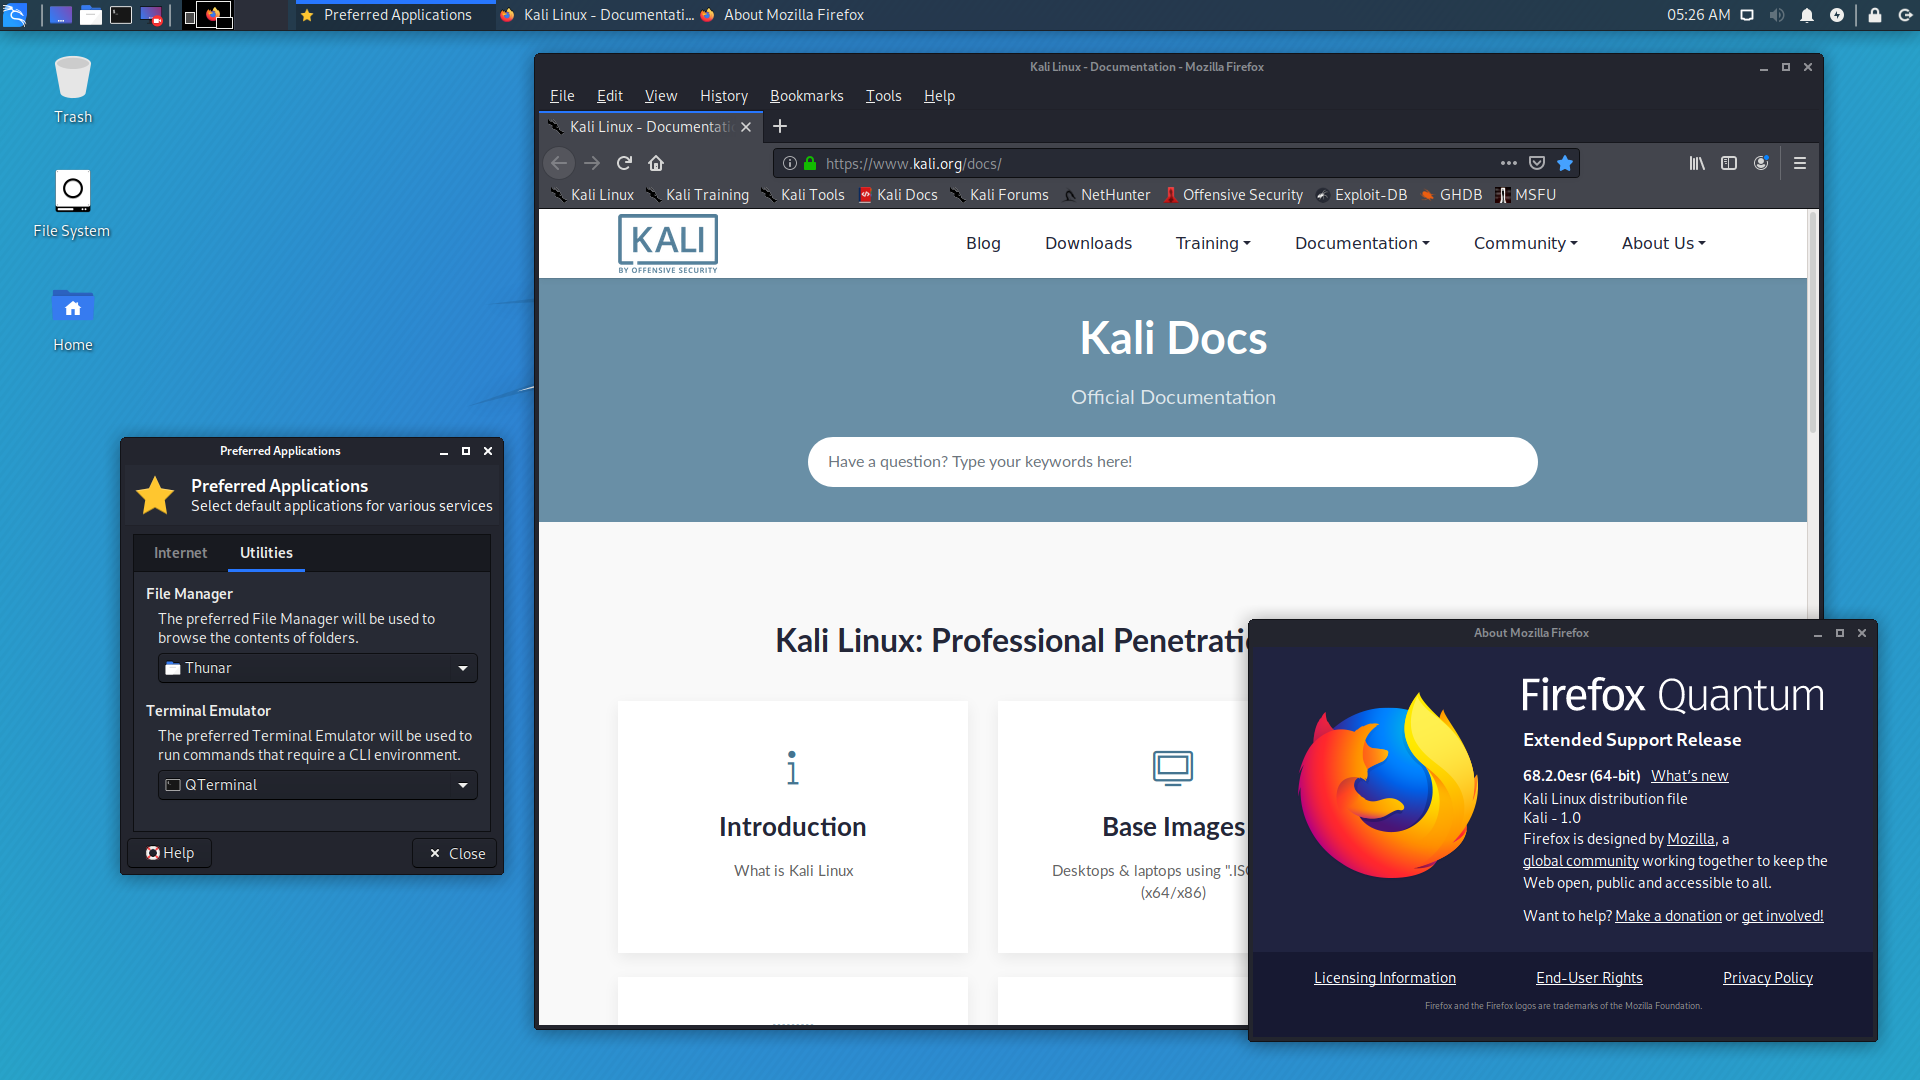This screenshot has width=1920, height=1080.
Task: Click the volume icon in system tray
Action: pyautogui.click(x=1777, y=15)
